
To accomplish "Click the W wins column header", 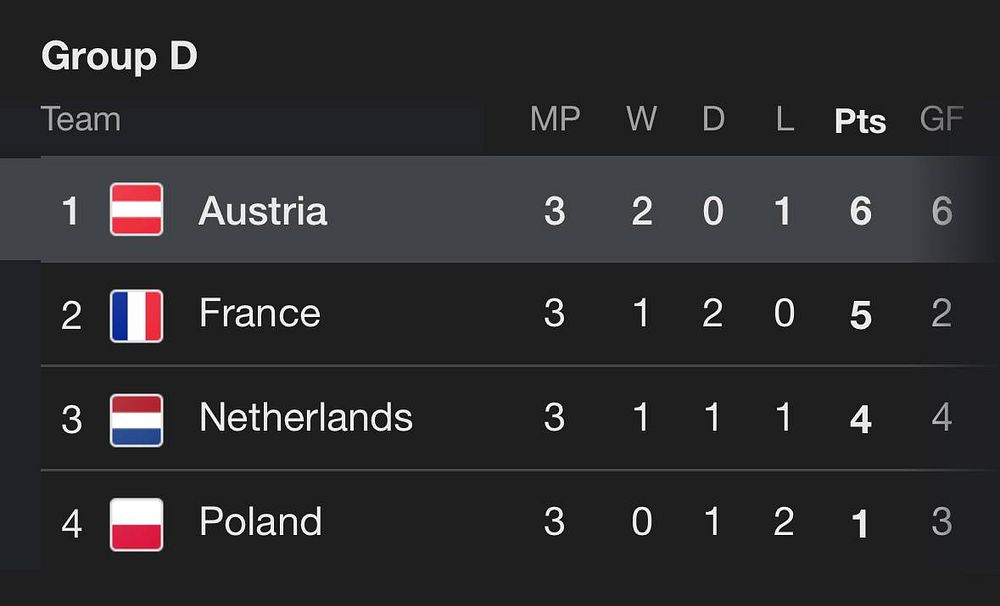I will click(641, 119).
